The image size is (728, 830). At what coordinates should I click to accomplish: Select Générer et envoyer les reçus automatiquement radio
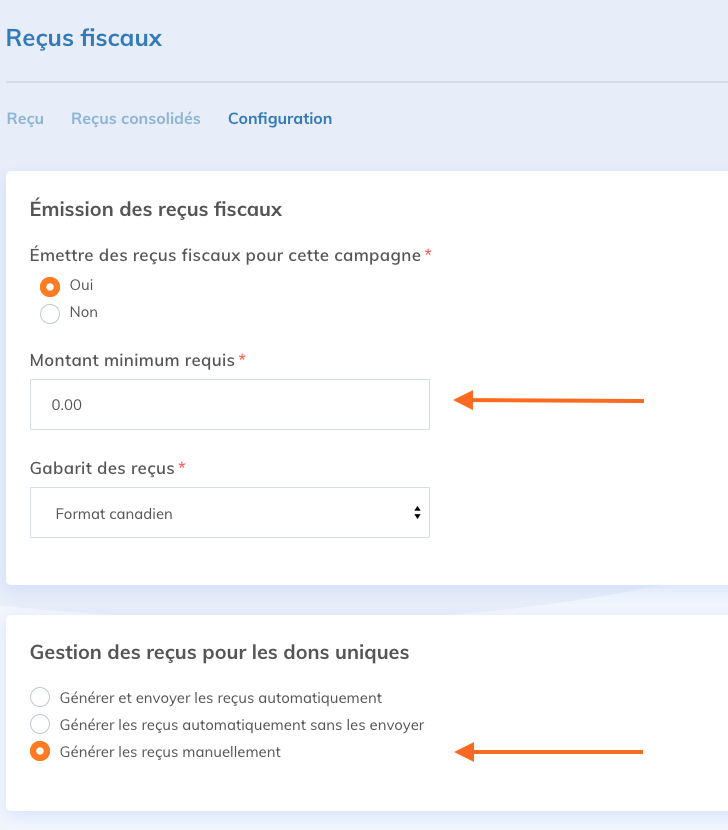pyautogui.click(x=40, y=698)
